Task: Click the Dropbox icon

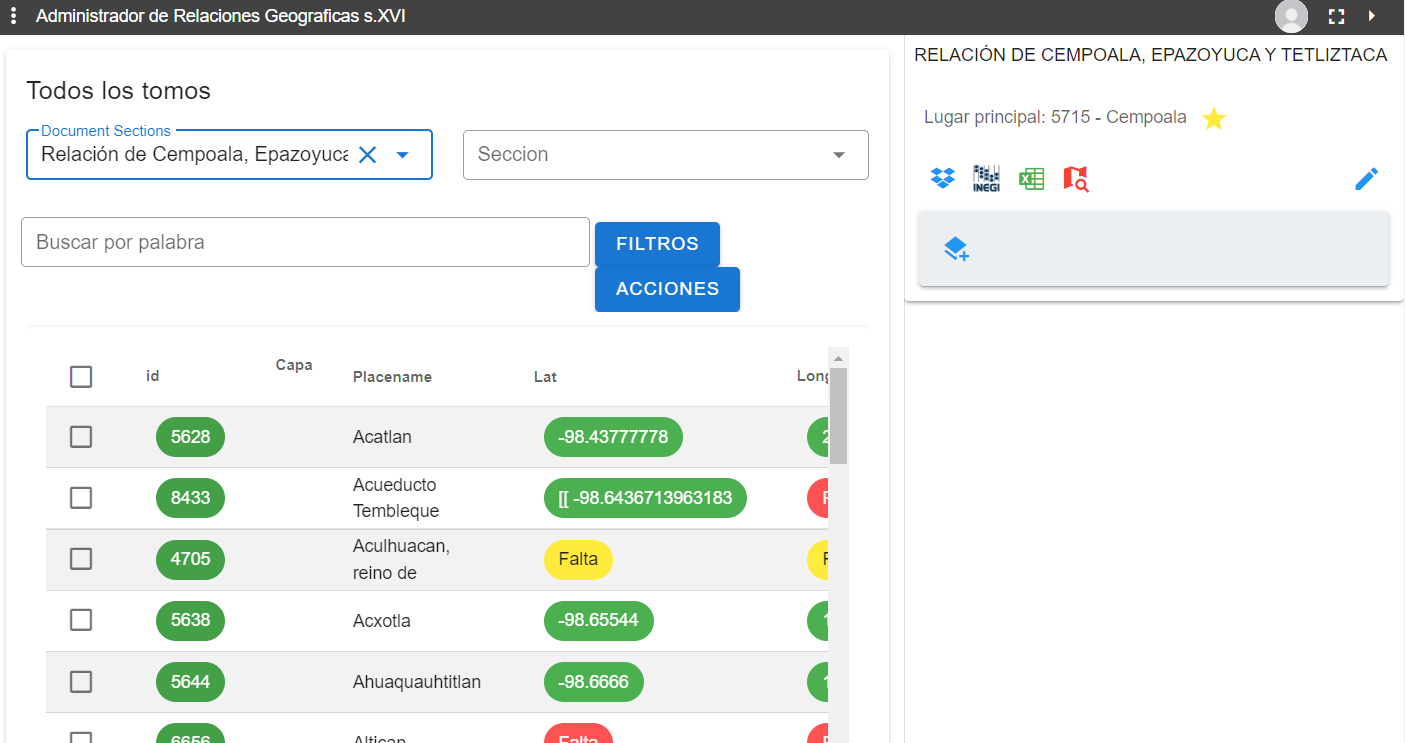Action: point(942,179)
